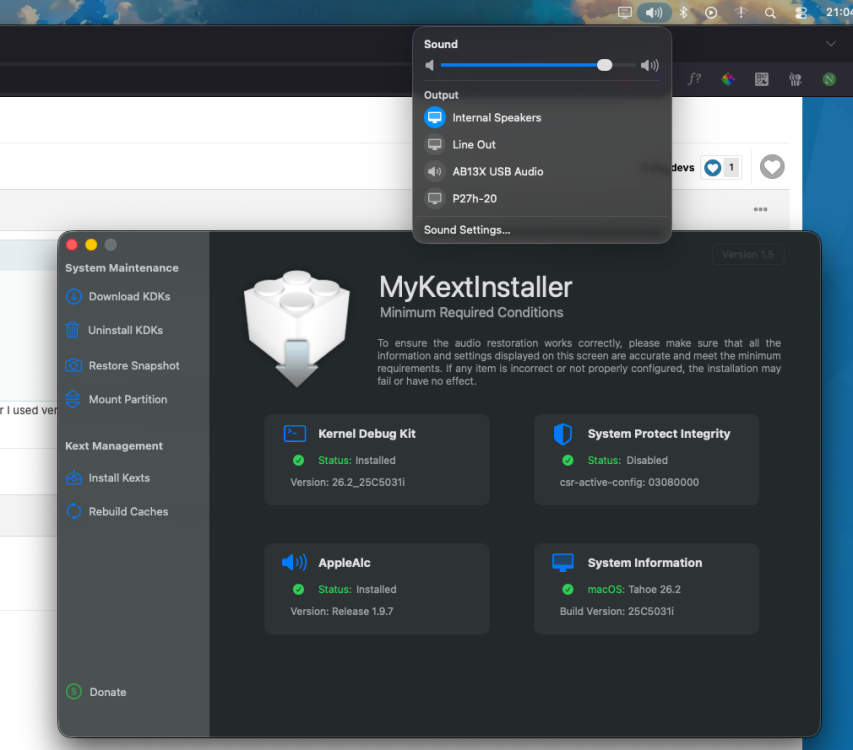Click the AppleAlc status checkmark
The width and height of the screenshot is (853, 750).
tap(298, 590)
